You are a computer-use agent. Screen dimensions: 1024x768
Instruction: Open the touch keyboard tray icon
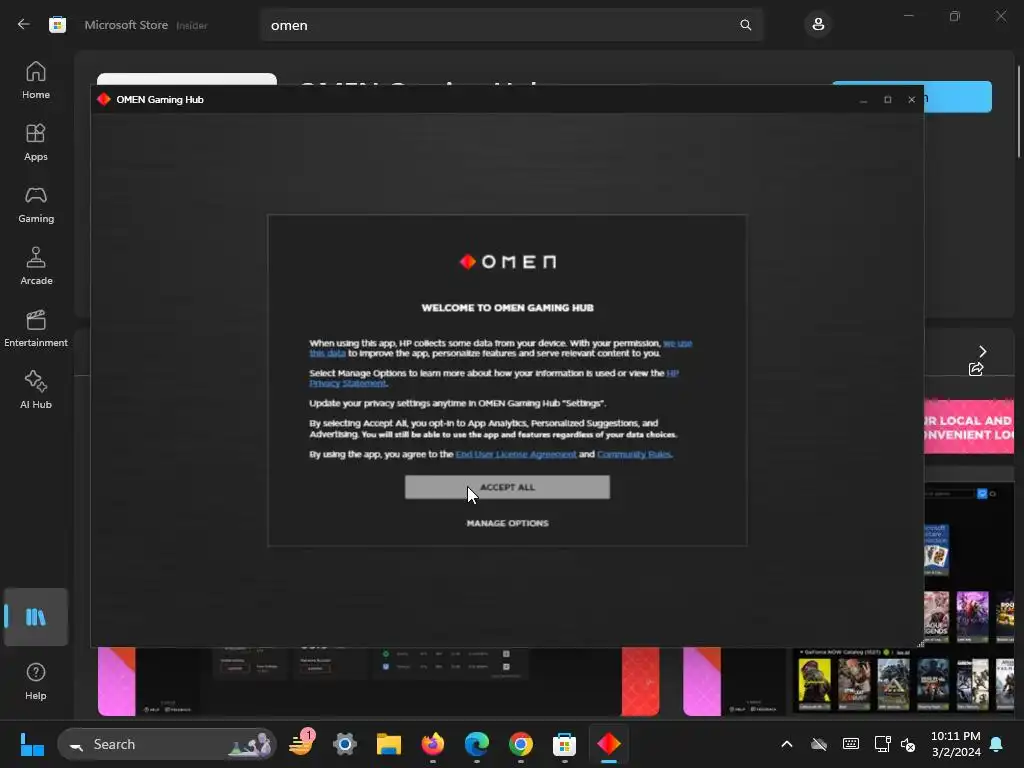coord(850,744)
